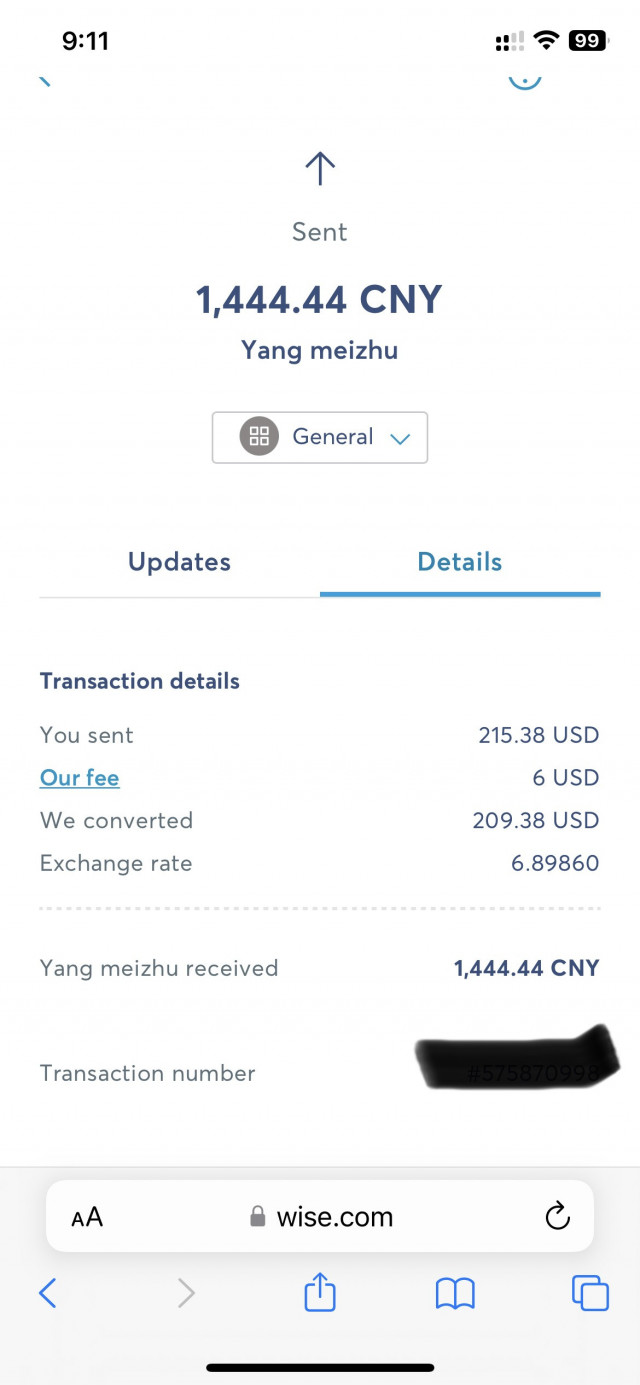
Task: Tap the Safari forward arrow
Action: [186, 1293]
